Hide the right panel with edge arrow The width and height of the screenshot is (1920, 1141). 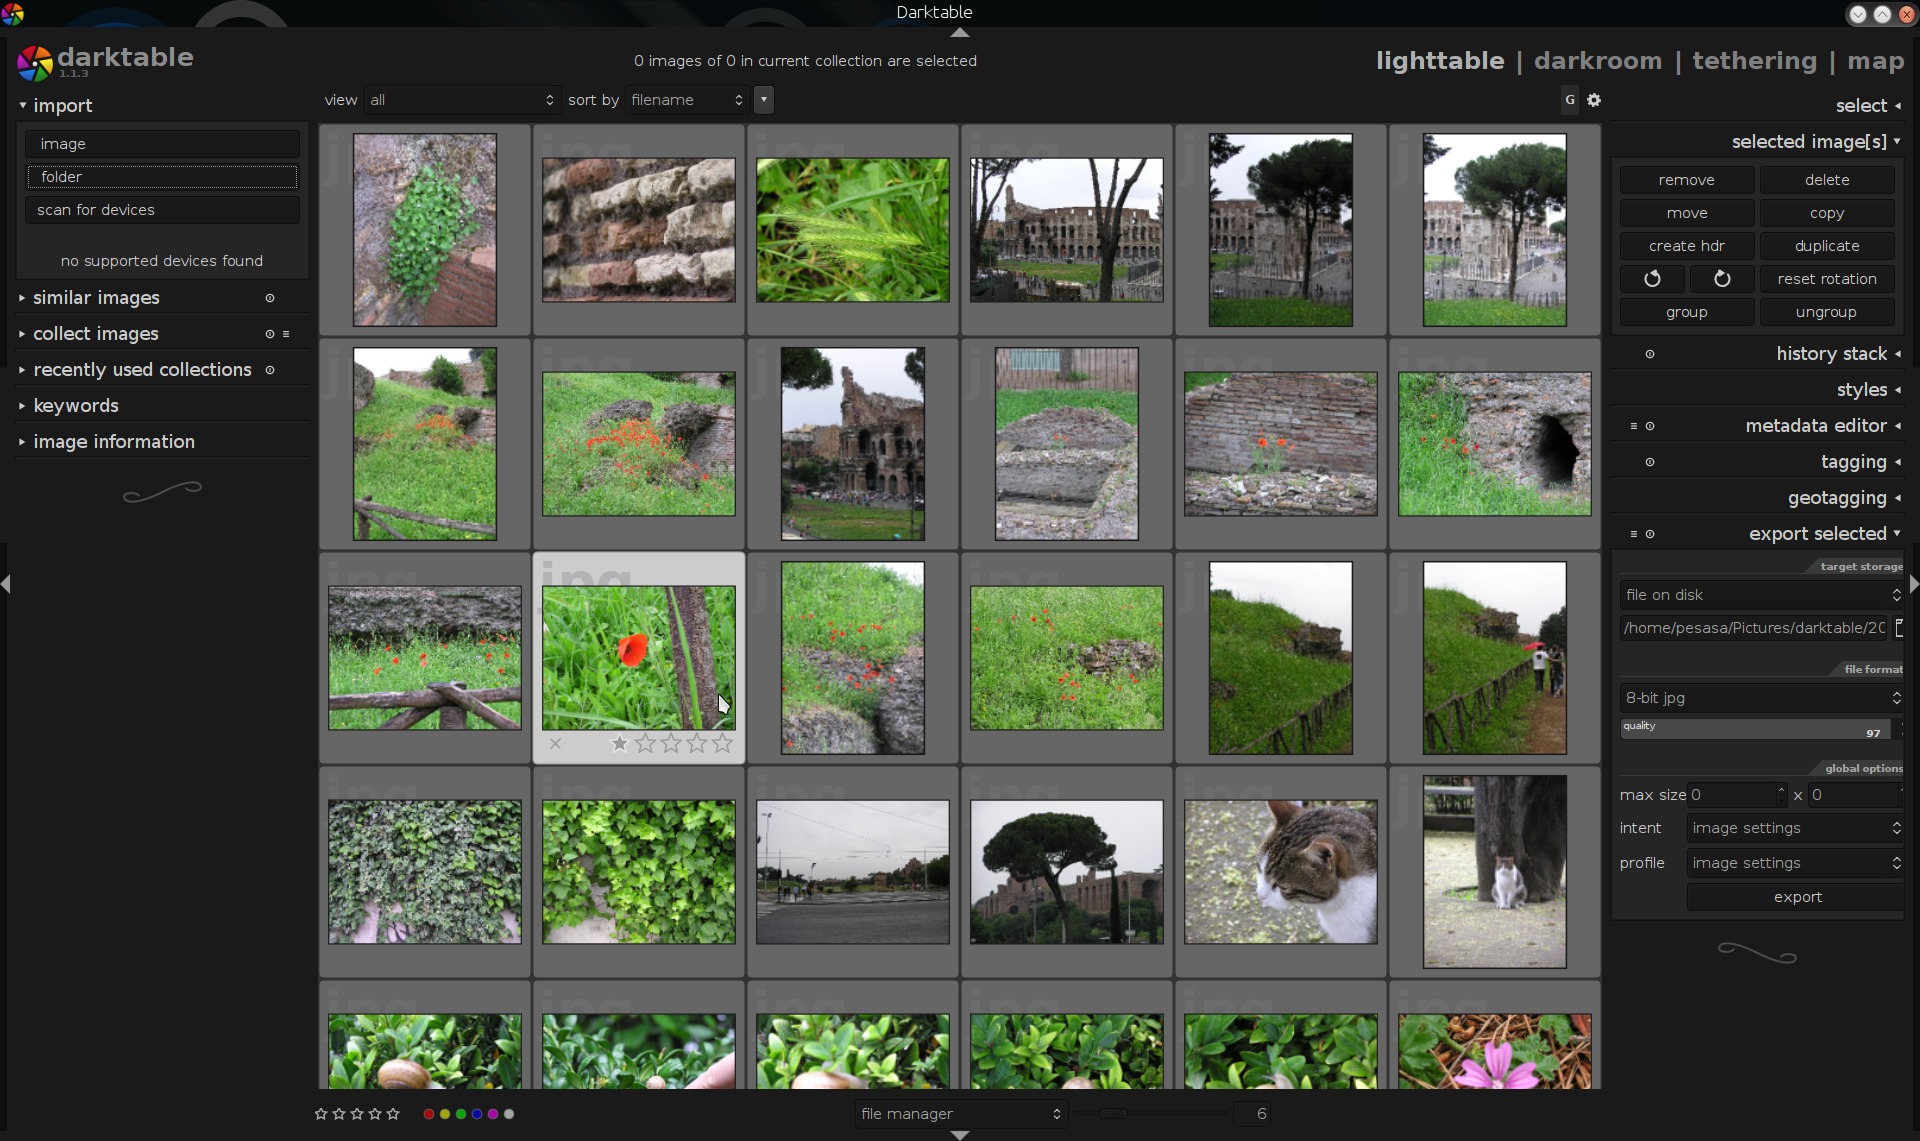(x=1914, y=584)
